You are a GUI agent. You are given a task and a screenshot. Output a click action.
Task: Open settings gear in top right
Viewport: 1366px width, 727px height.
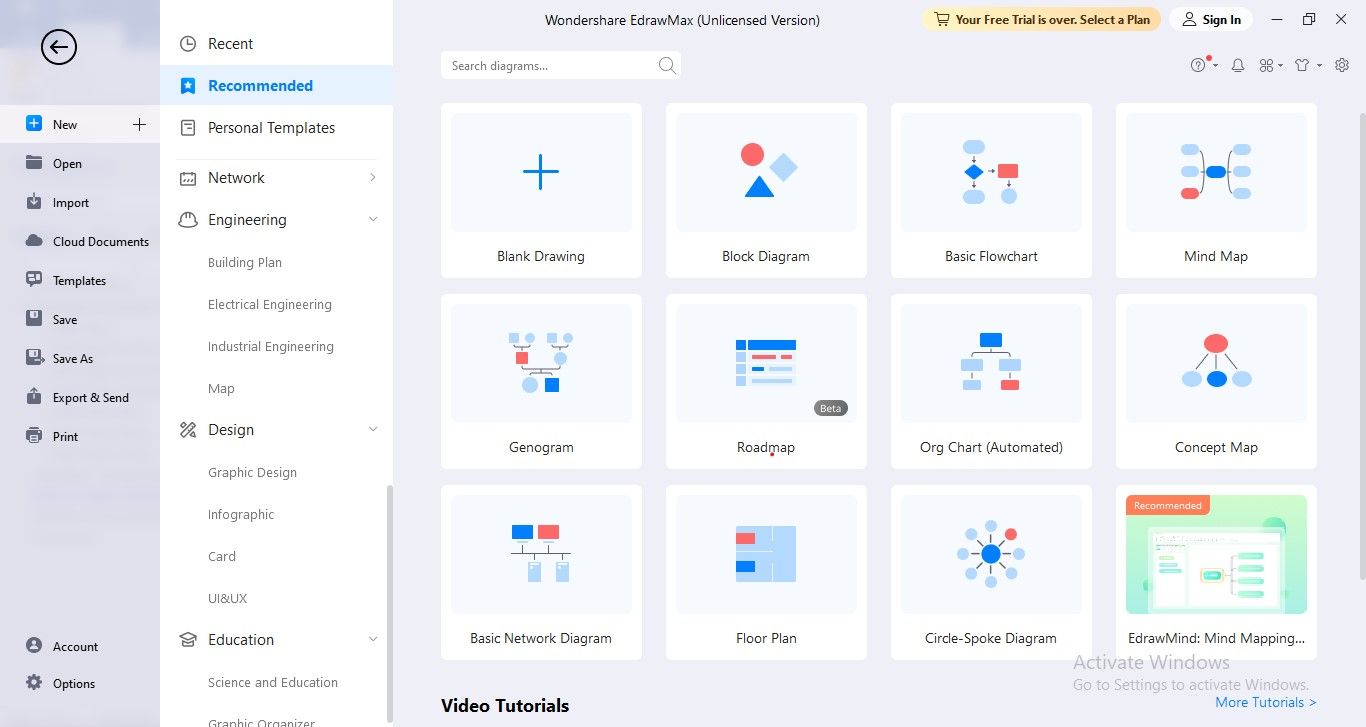pos(1342,65)
